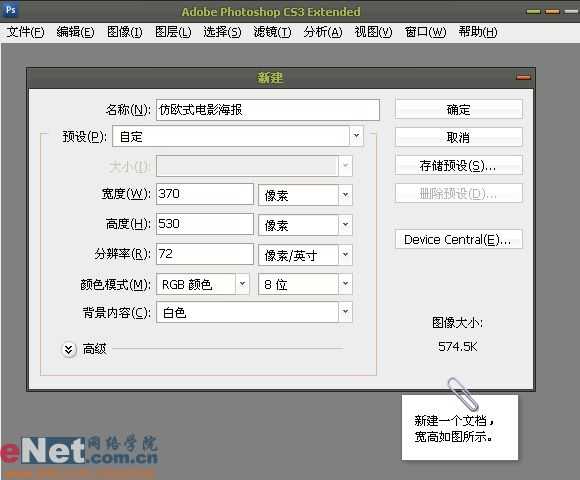This screenshot has height=480, width=580.
Task: Click the 高度 height value field
Action: click(205, 224)
